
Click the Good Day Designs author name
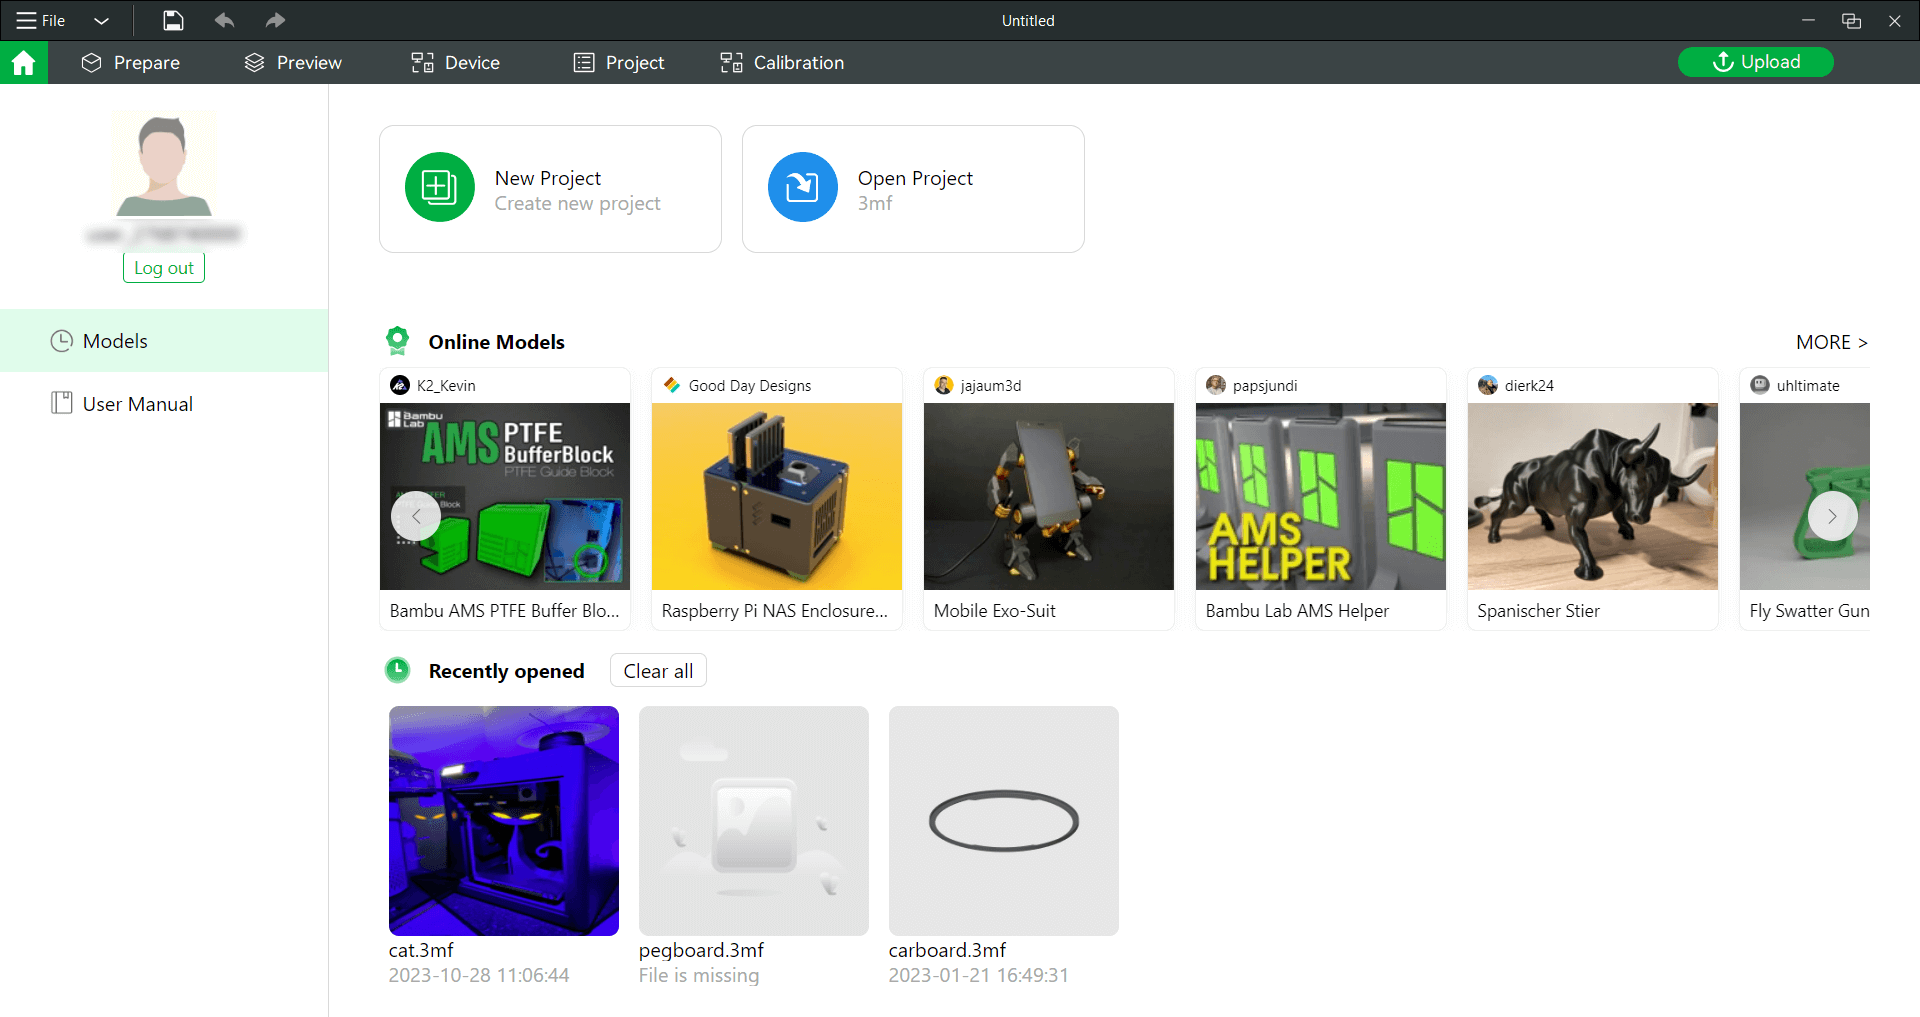pos(750,386)
